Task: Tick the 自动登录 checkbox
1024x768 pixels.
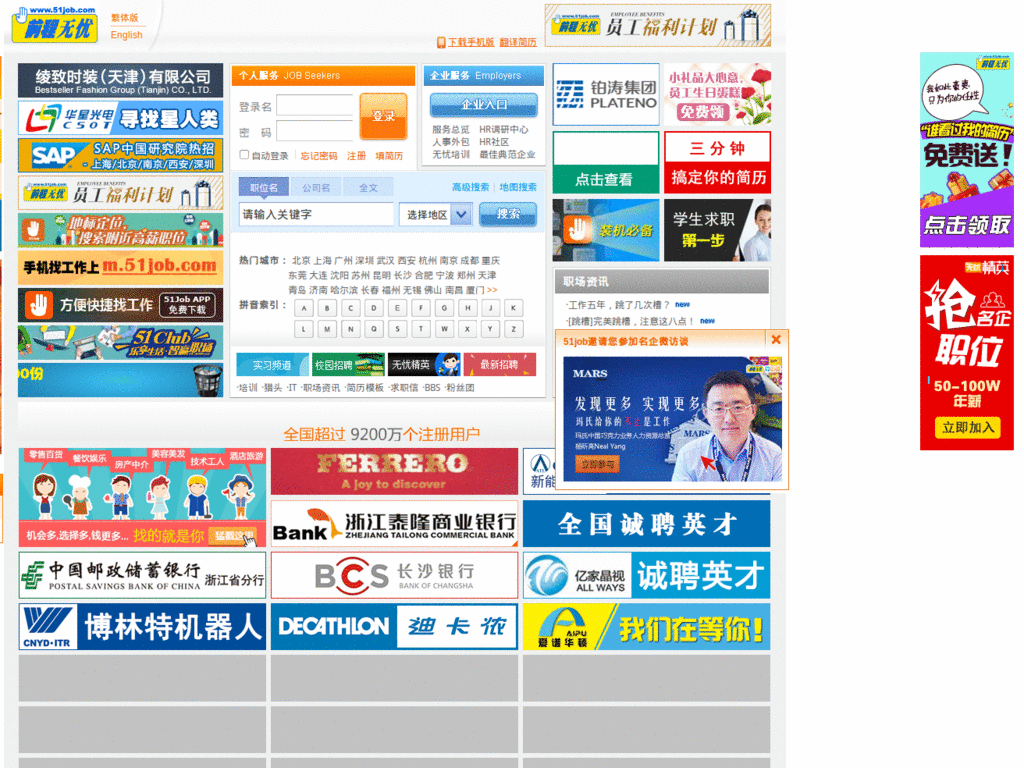Action: coord(244,155)
